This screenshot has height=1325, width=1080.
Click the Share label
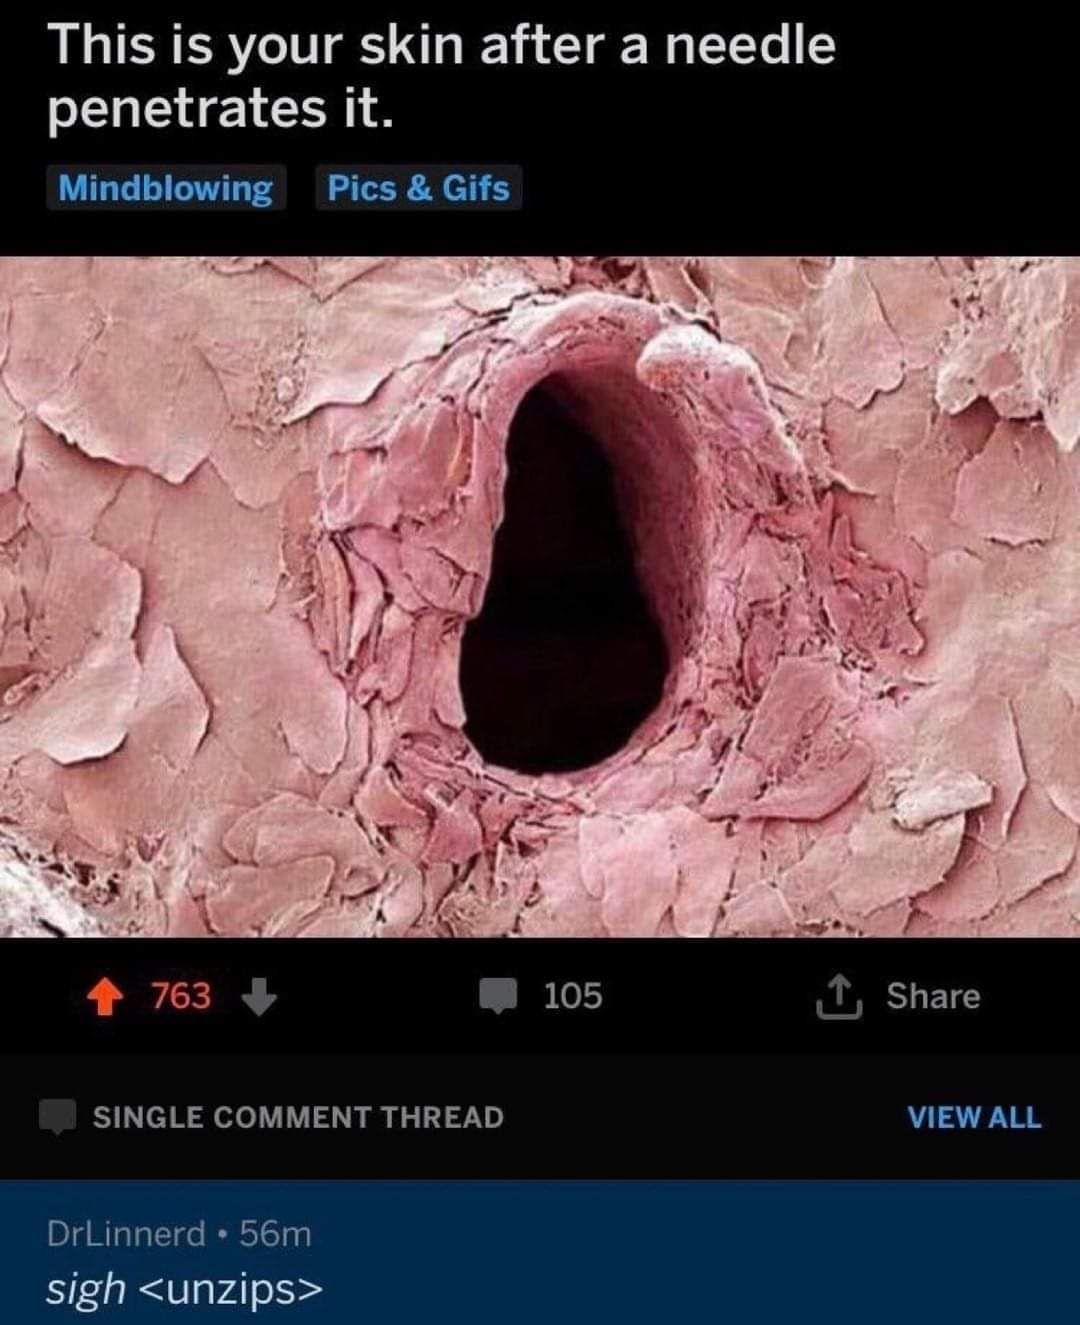[933, 996]
